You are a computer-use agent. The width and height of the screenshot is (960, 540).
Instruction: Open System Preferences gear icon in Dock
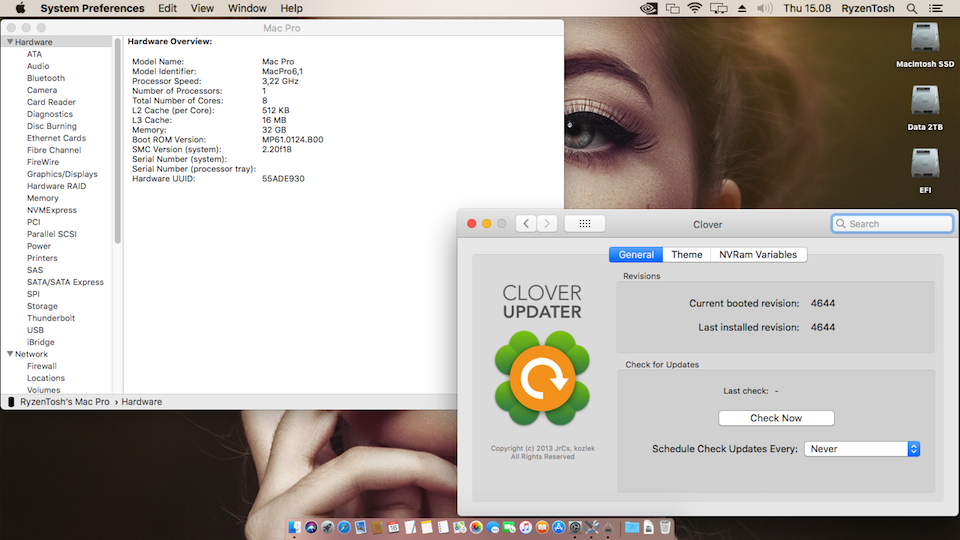tap(575, 527)
